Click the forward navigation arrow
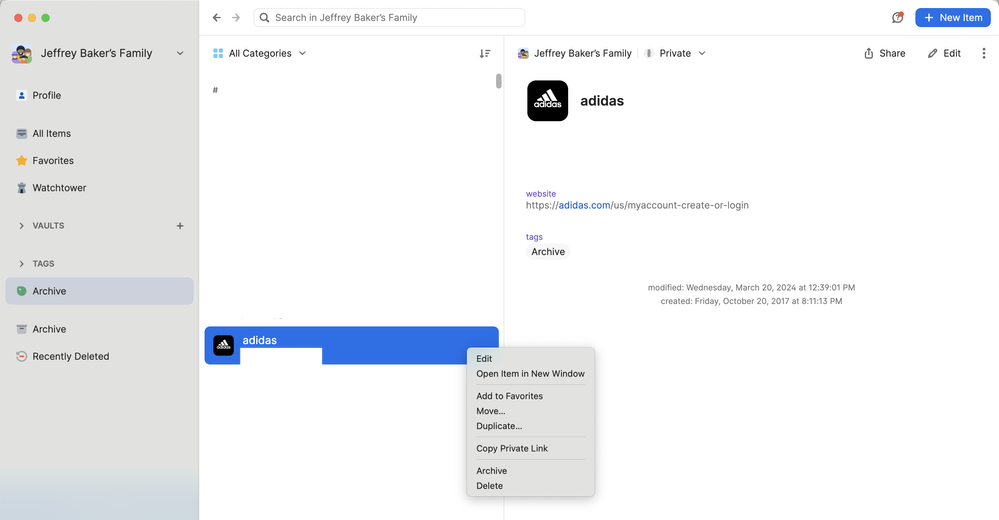This screenshot has height=520, width=999. 236,18
